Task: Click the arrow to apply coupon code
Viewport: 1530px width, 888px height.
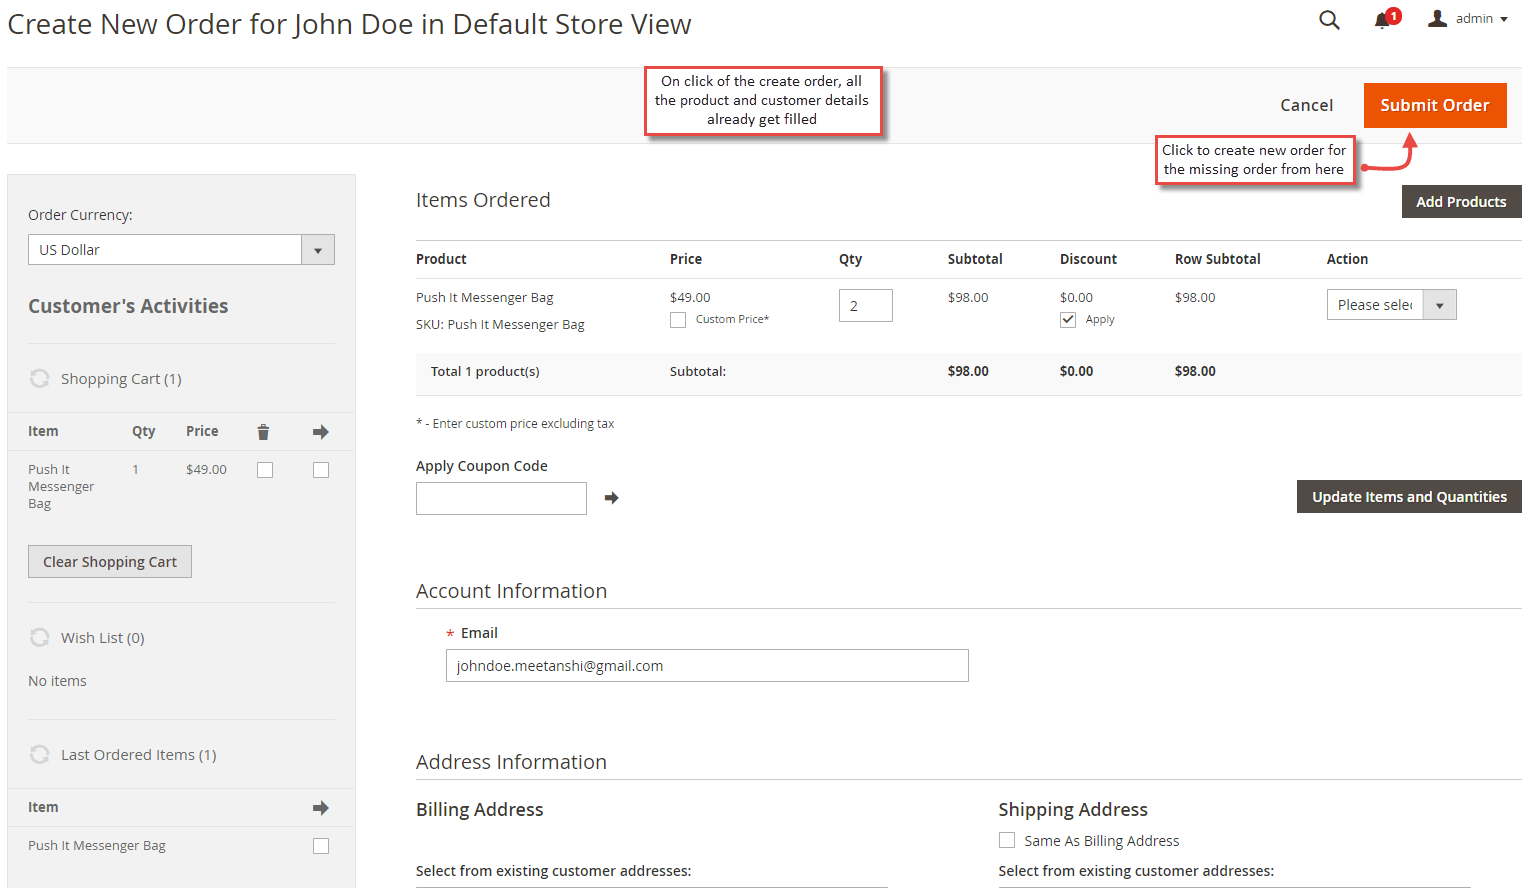Action: tap(611, 497)
